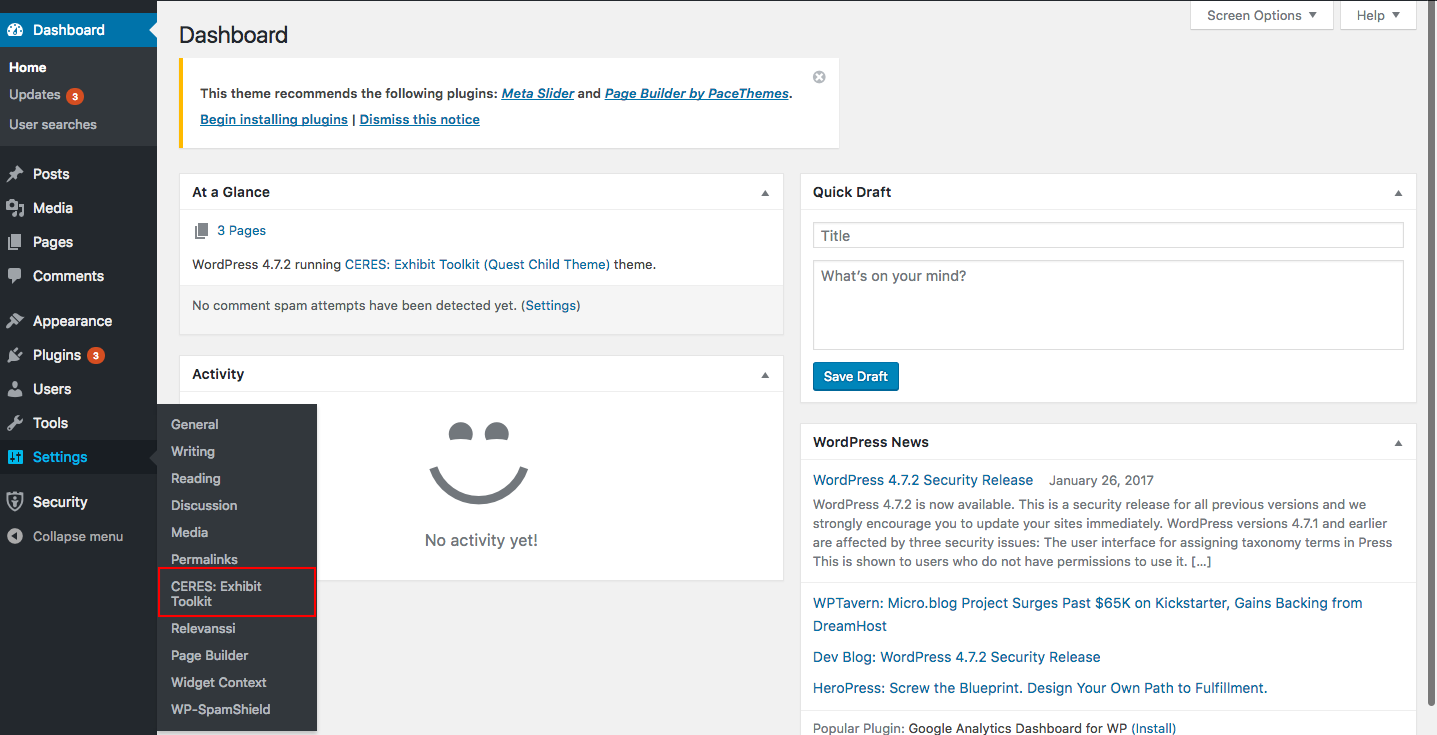Open the 3 Pages link
Viewport: 1437px width, 735px height.
pyautogui.click(x=242, y=230)
